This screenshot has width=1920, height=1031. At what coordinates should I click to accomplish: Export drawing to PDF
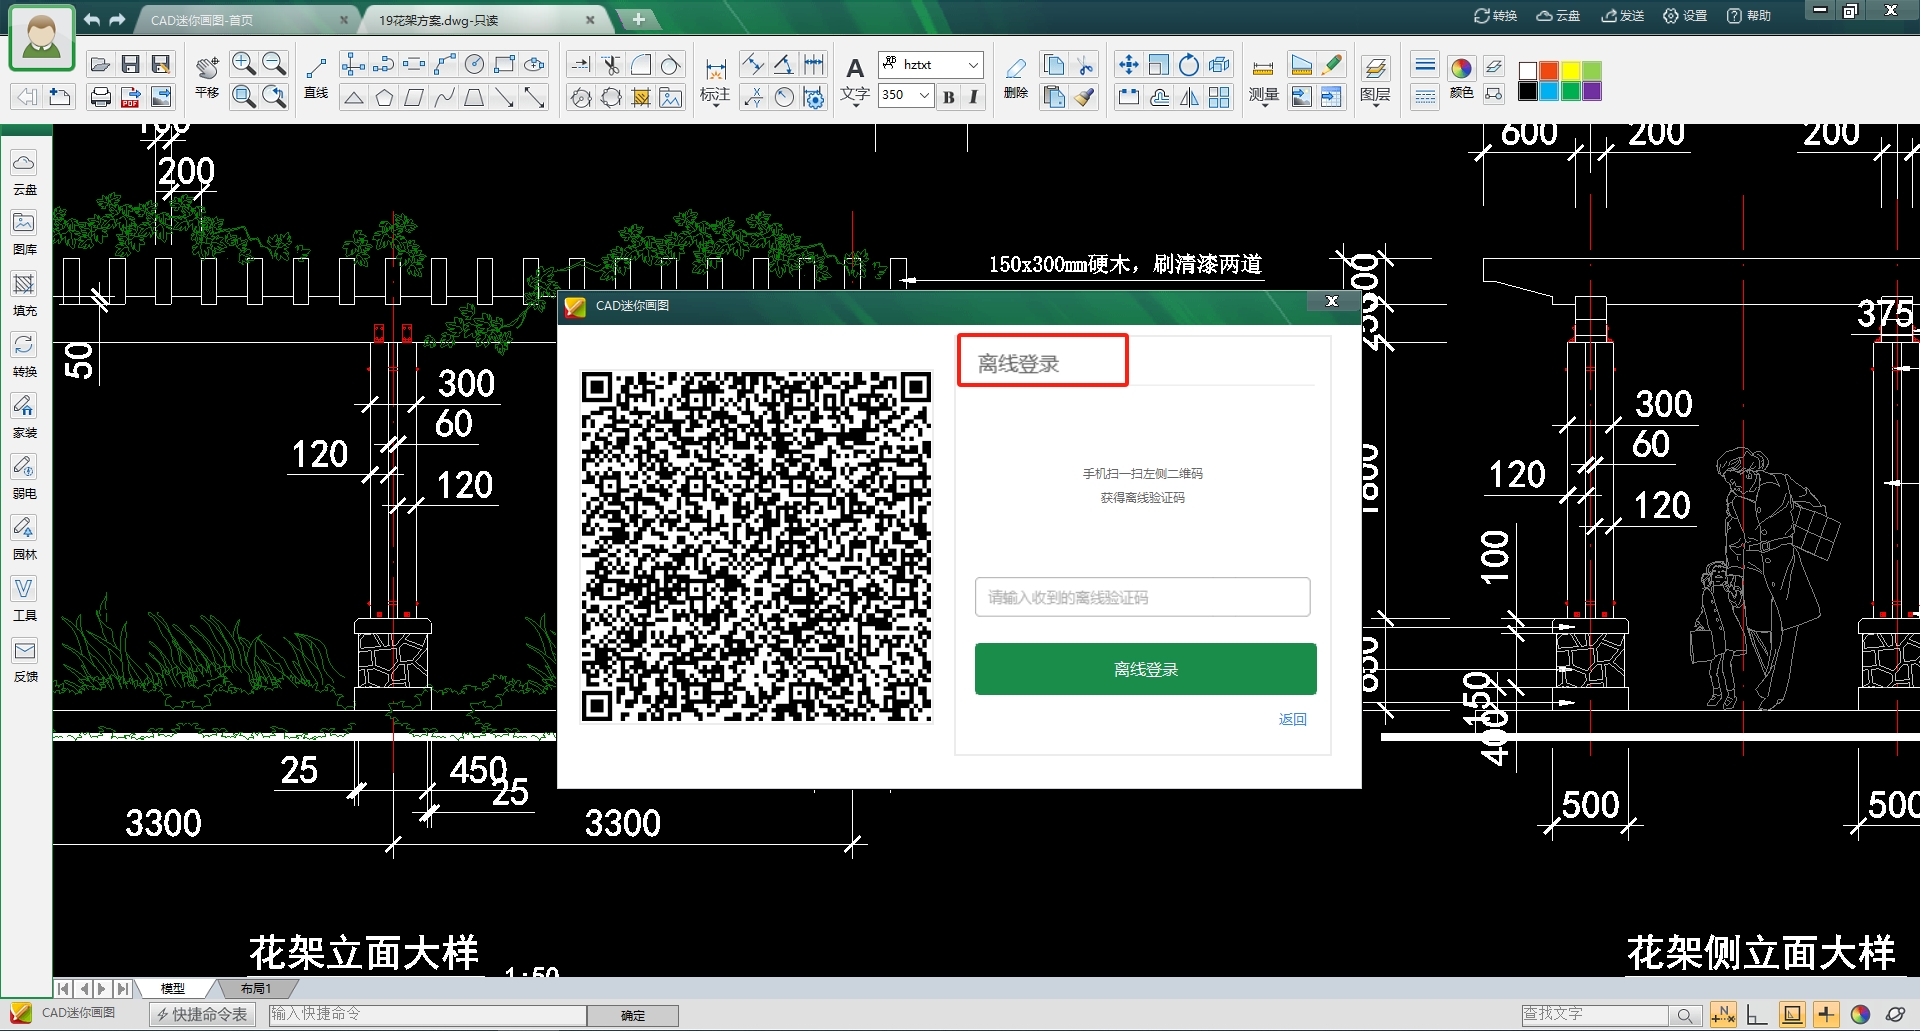pos(130,97)
